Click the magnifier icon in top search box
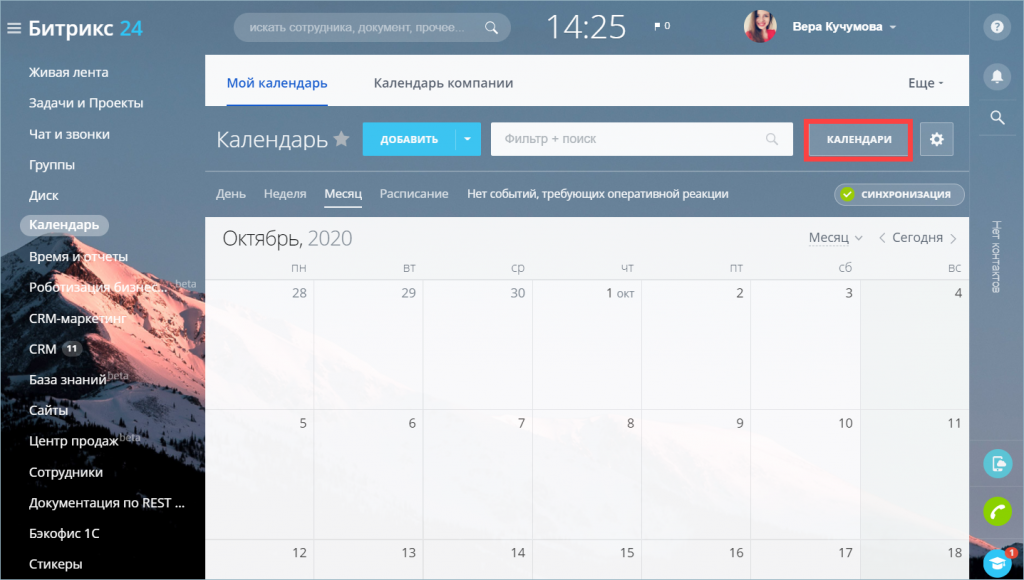 (490, 28)
